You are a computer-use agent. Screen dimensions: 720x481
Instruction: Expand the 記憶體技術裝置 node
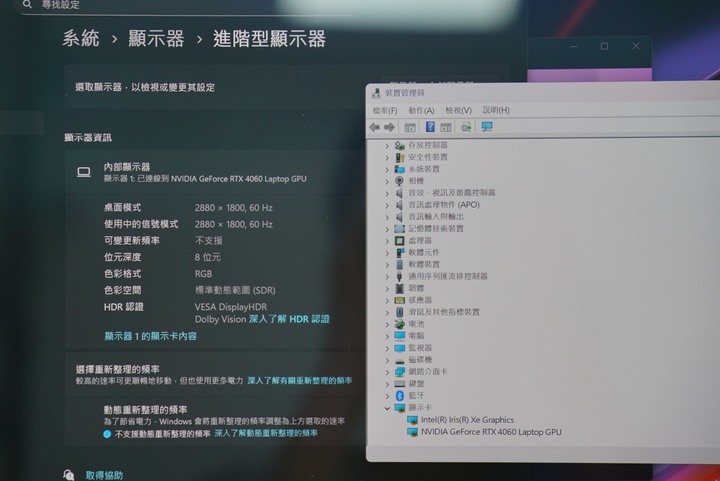coord(387,229)
